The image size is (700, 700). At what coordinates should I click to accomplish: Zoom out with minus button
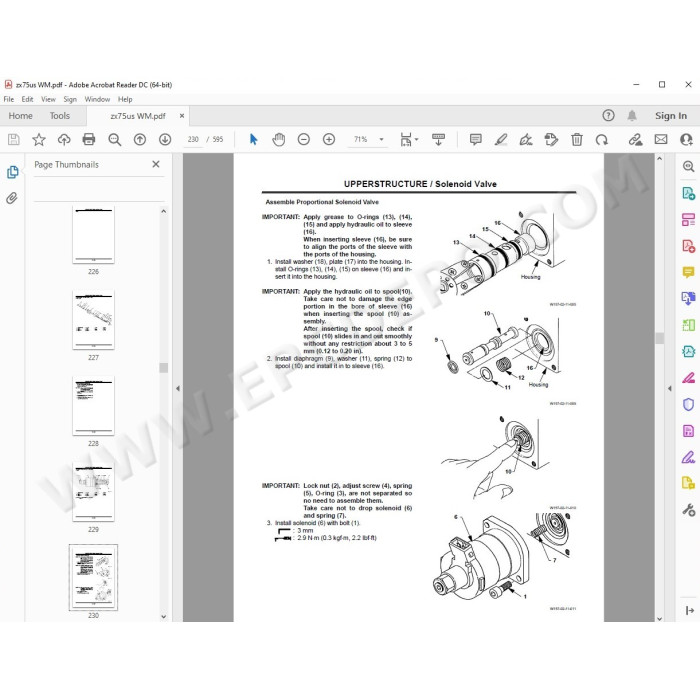click(x=304, y=140)
